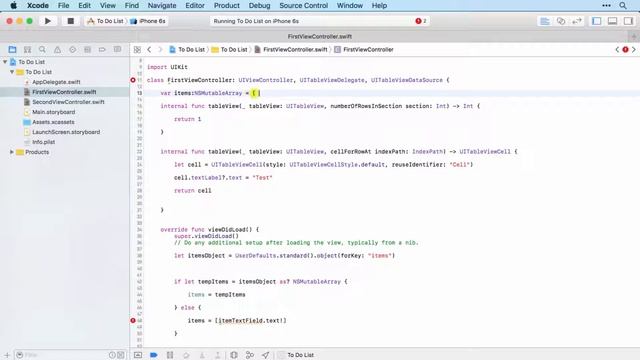This screenshot has width=640, height=360.
Task: Go forward in editor history
Action: (x=160, y=49)
